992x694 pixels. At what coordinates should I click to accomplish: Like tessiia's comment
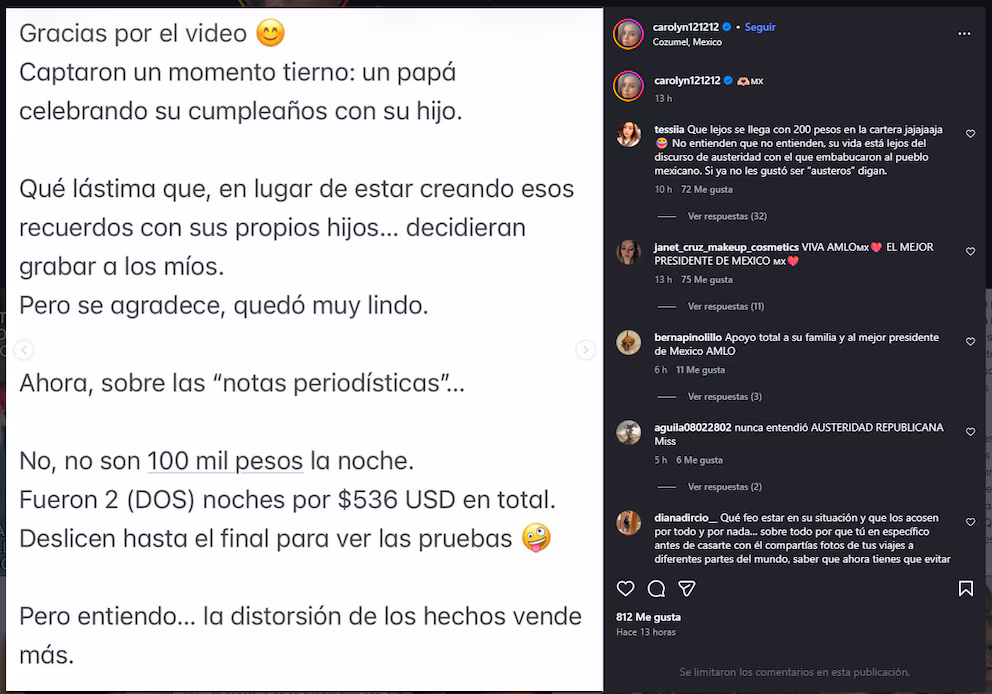pos(970,134)
